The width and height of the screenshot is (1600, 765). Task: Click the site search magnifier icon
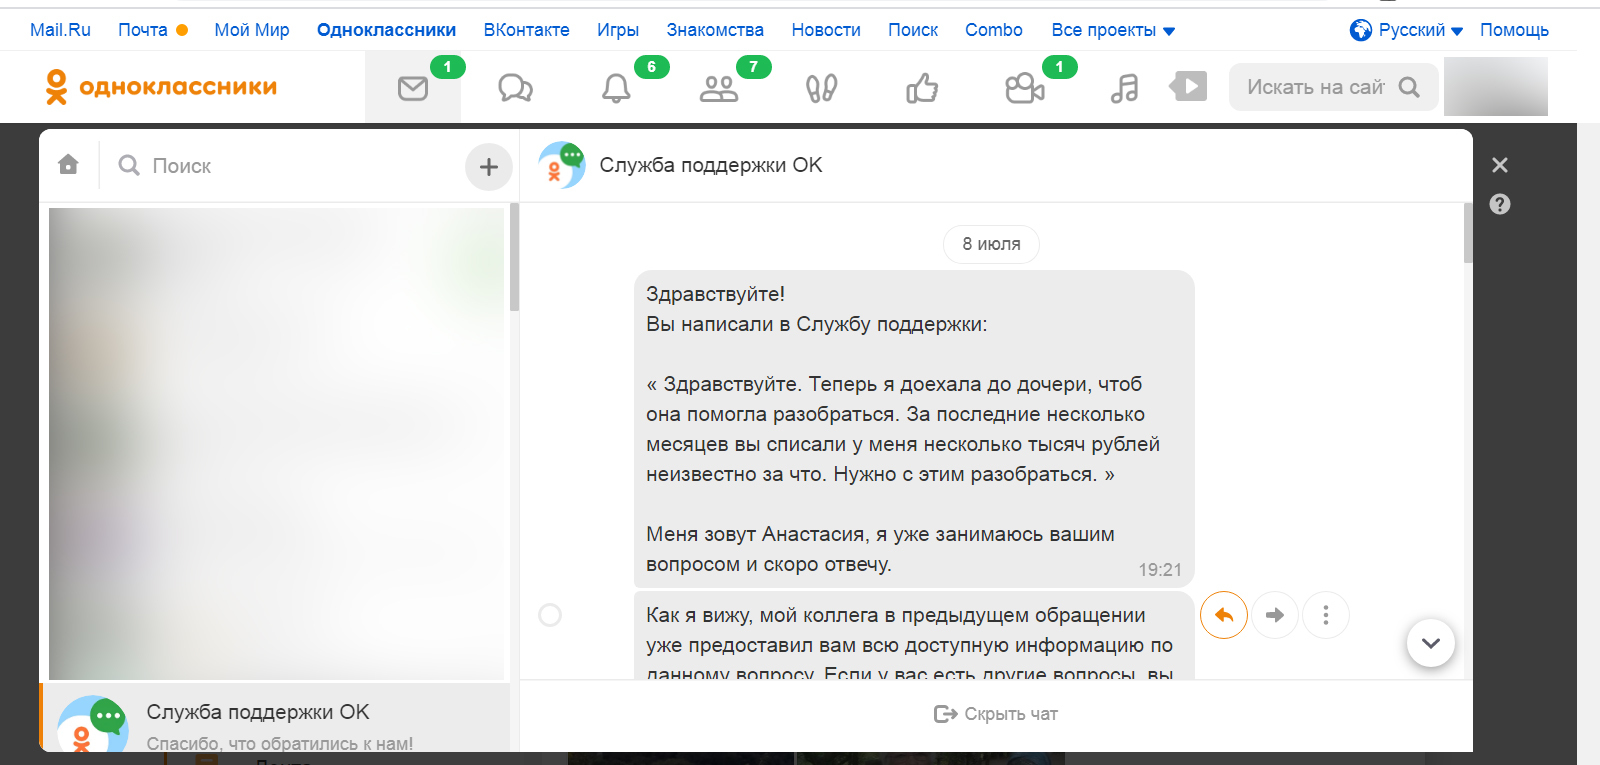tap(1409, 87)
